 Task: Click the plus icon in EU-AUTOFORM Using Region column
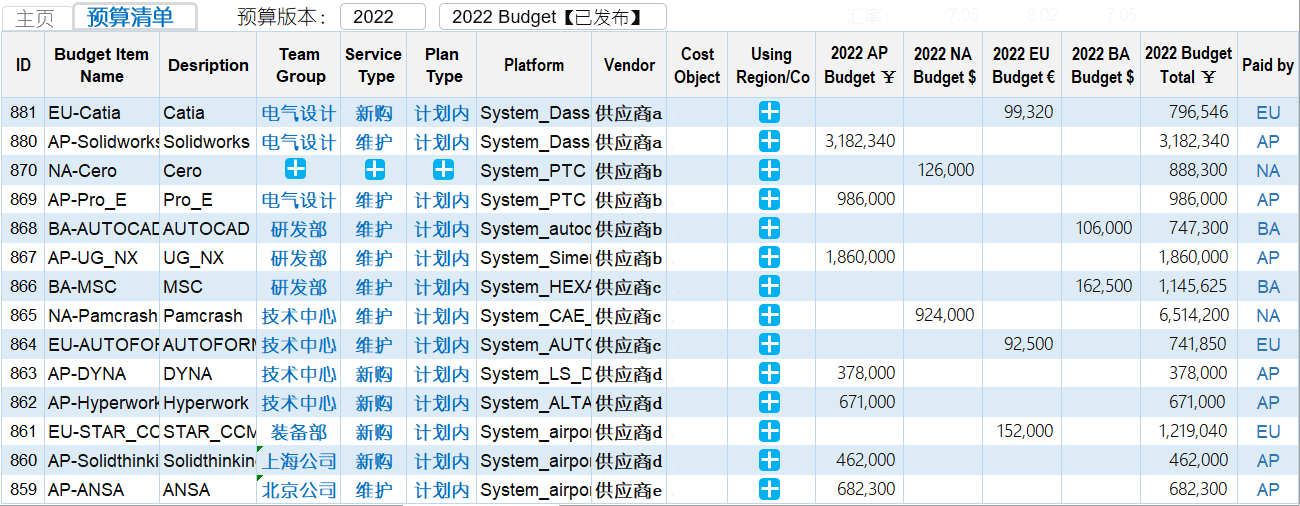point(769,345)
